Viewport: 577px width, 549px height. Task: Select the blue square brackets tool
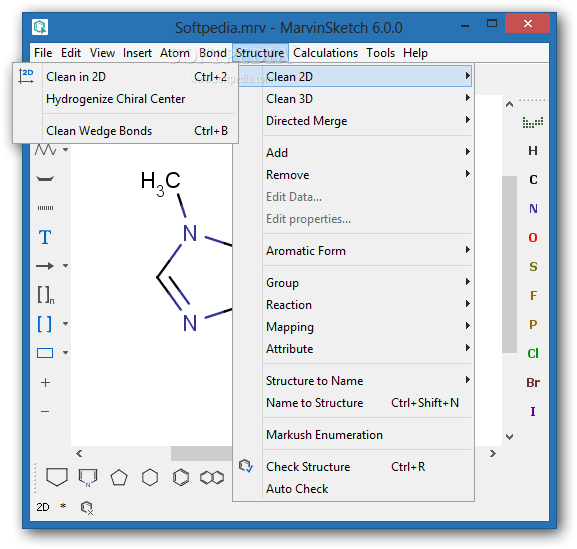coord(45,324)
